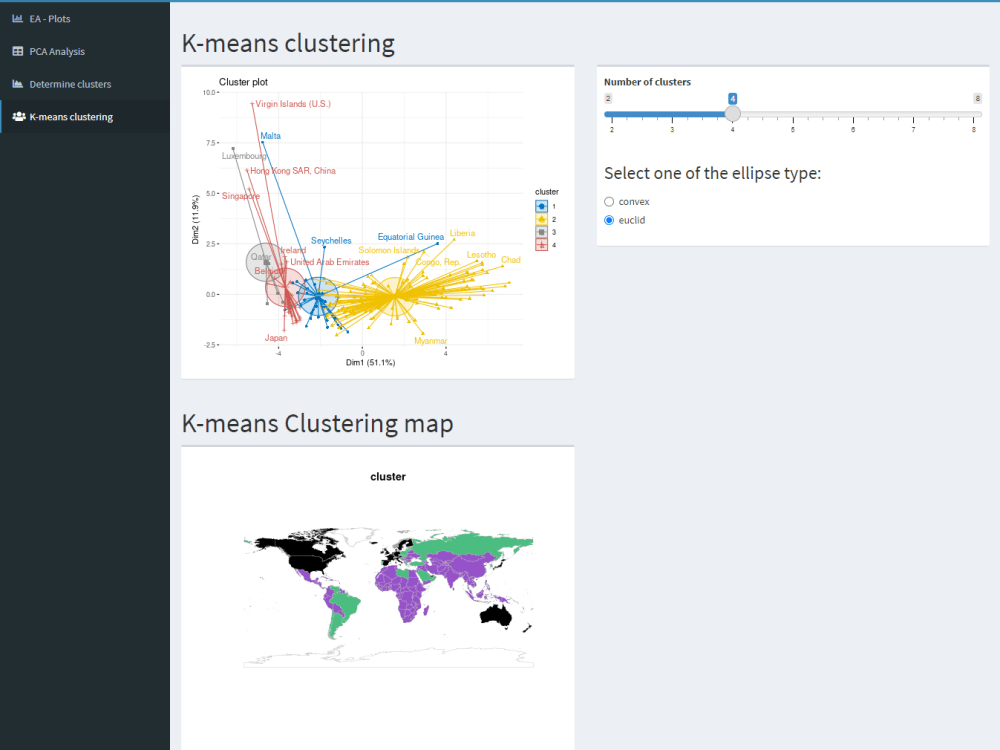Open PCA Analysis sidebar item
The height and width of the screenshot is (750, 1000).
click(x=85, y=51)
